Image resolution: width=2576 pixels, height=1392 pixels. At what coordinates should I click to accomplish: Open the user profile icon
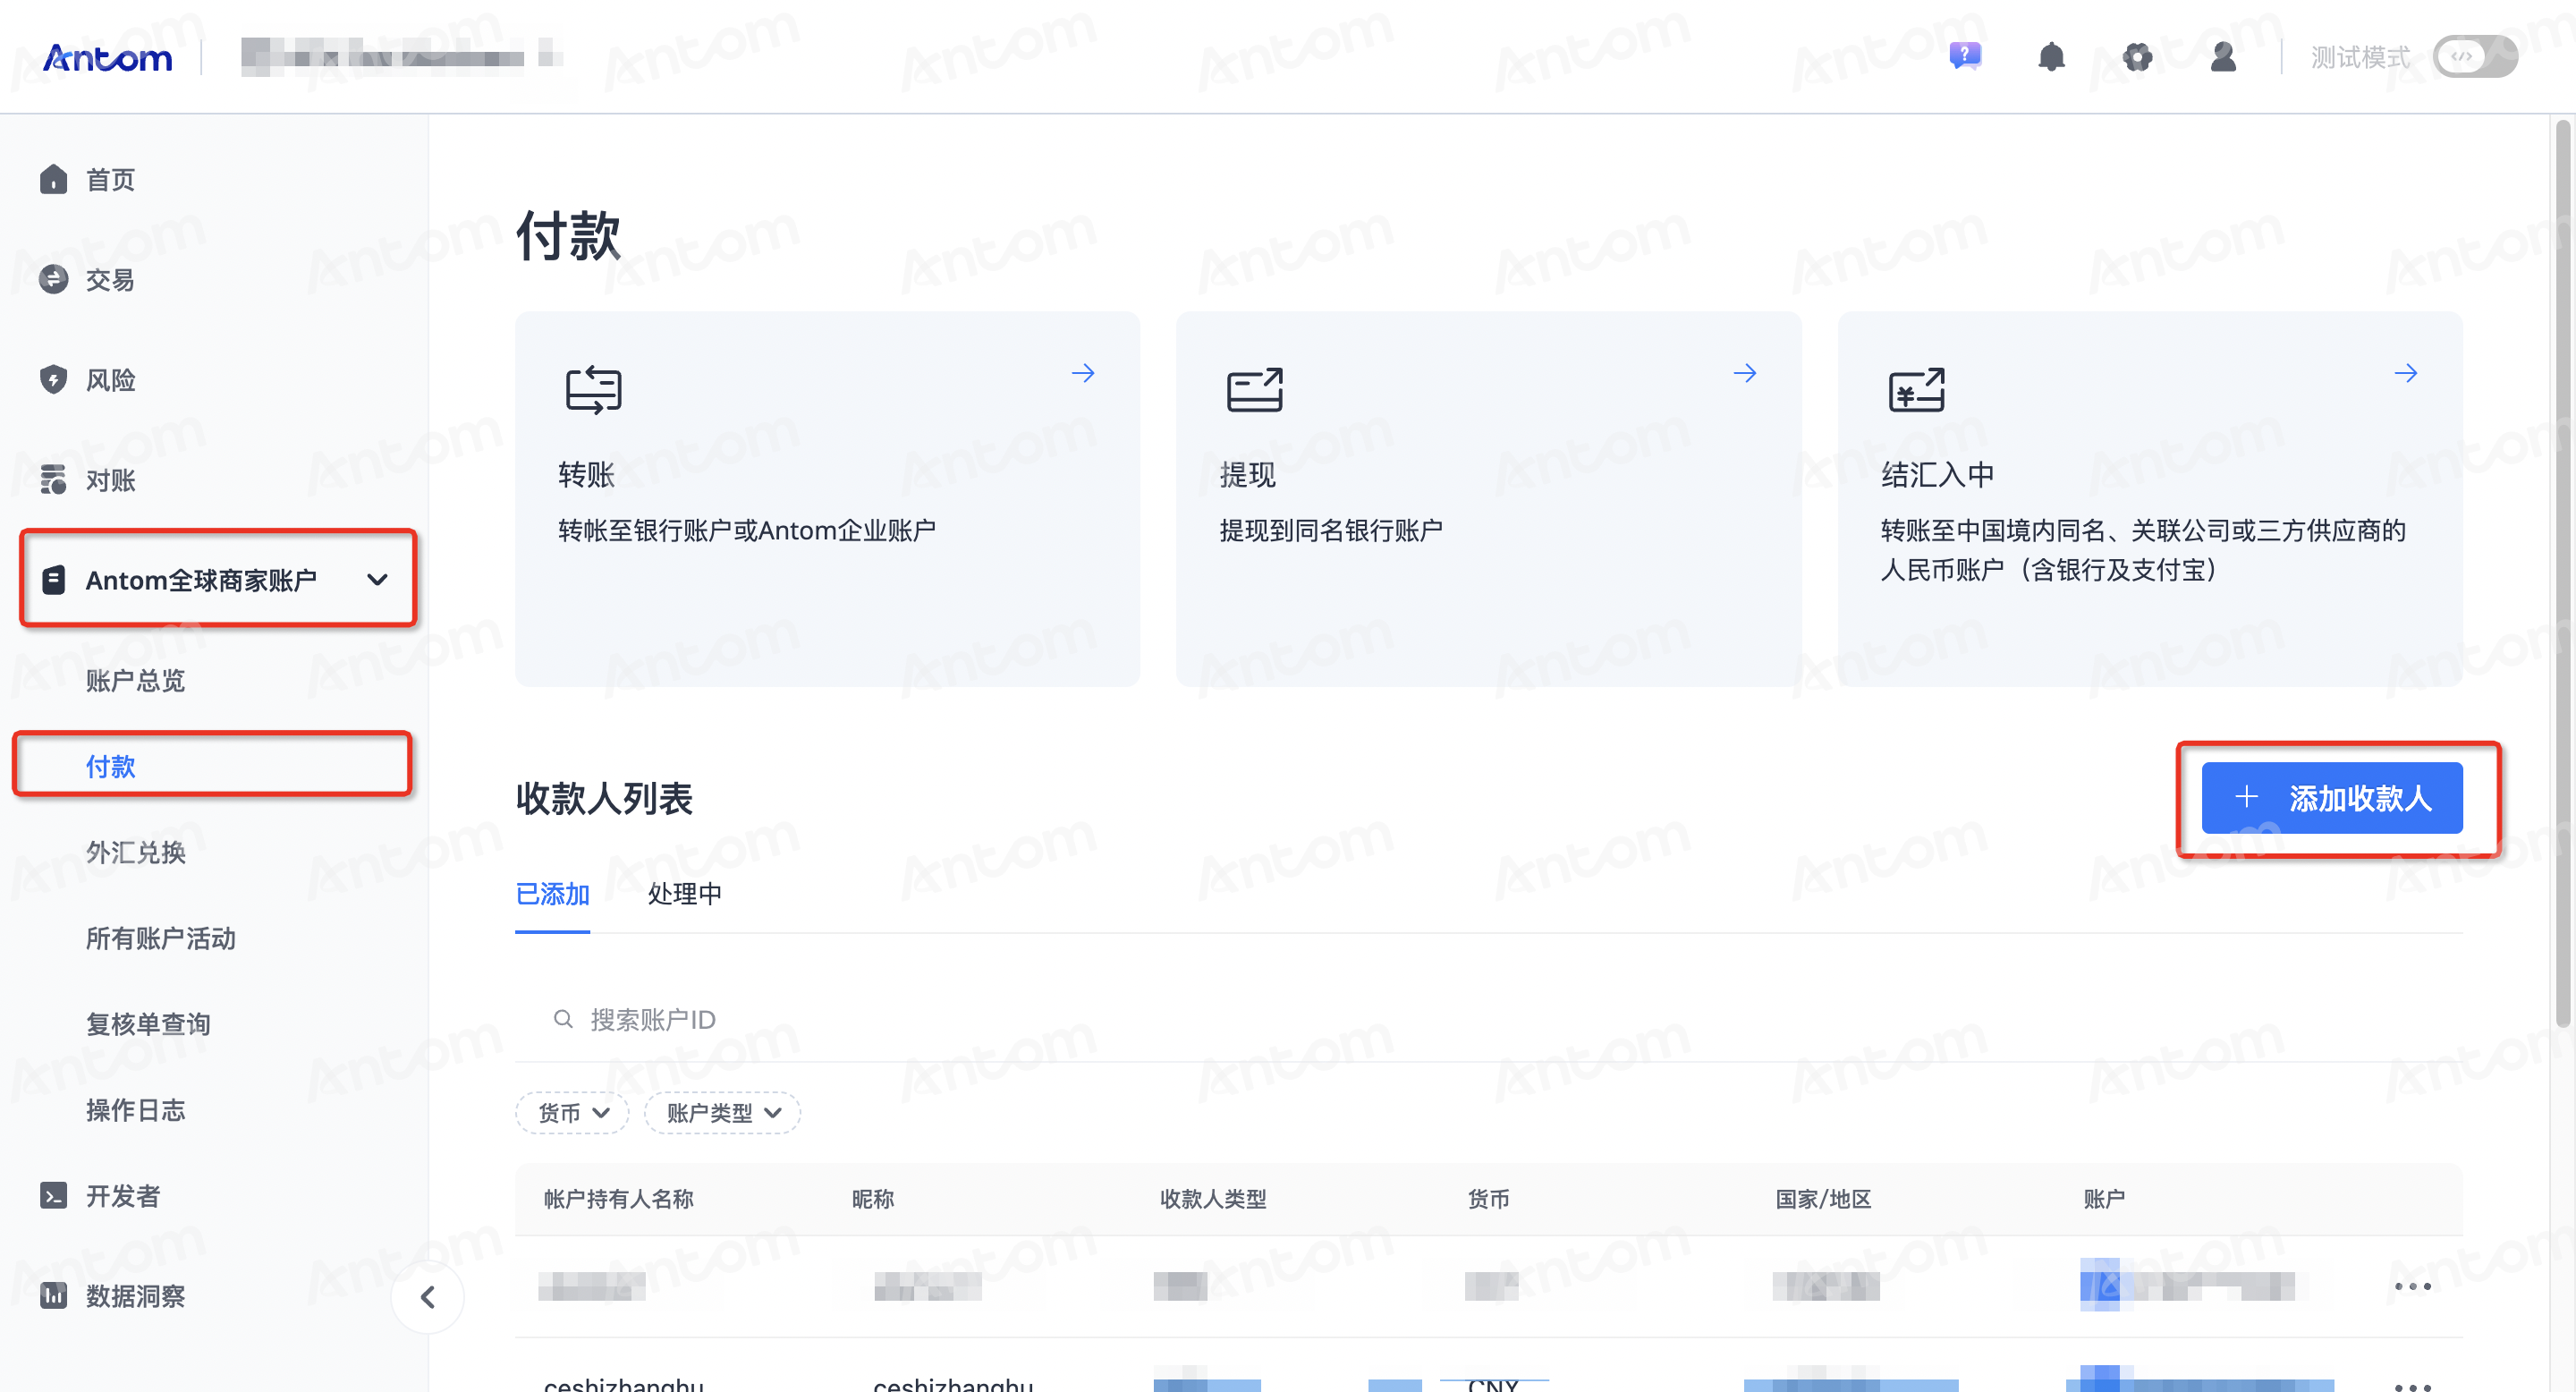2223,56
